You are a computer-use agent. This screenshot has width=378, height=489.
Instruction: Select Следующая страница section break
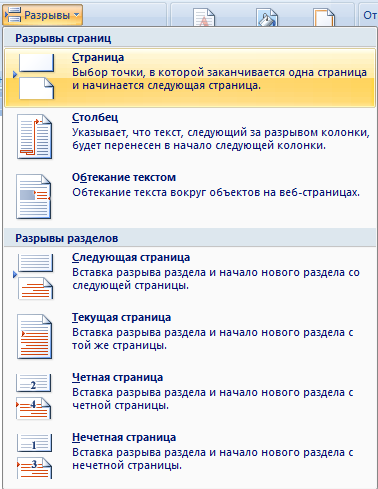[190, 277]
